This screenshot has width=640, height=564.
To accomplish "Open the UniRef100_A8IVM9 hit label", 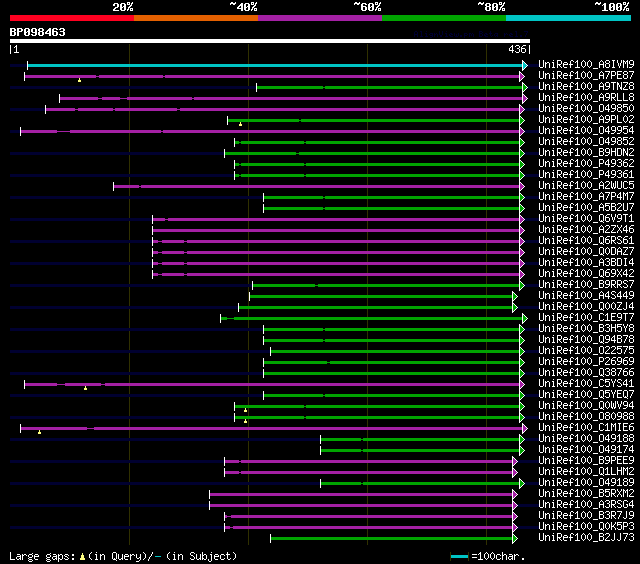I will (x=585, y=65).
